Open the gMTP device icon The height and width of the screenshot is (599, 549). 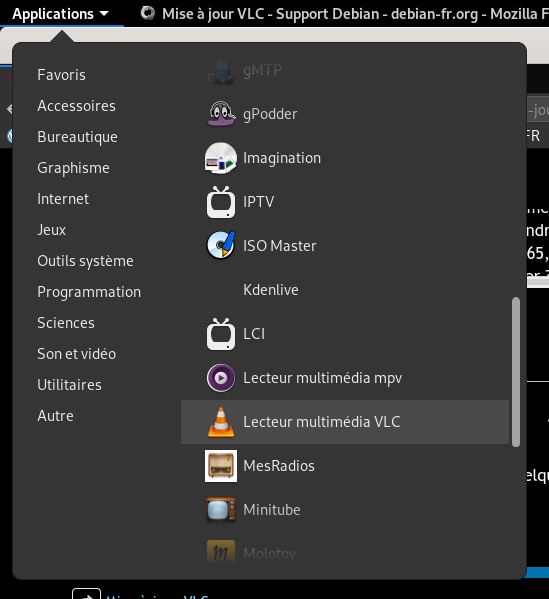221,71
